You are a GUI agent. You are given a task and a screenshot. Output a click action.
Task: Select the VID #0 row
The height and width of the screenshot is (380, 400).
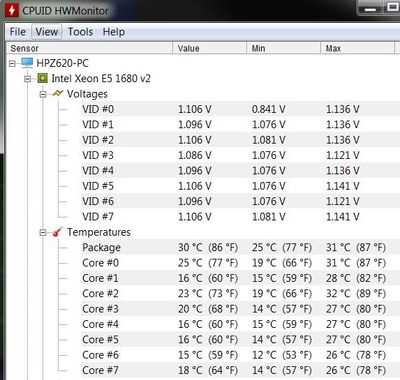point(240,109)
